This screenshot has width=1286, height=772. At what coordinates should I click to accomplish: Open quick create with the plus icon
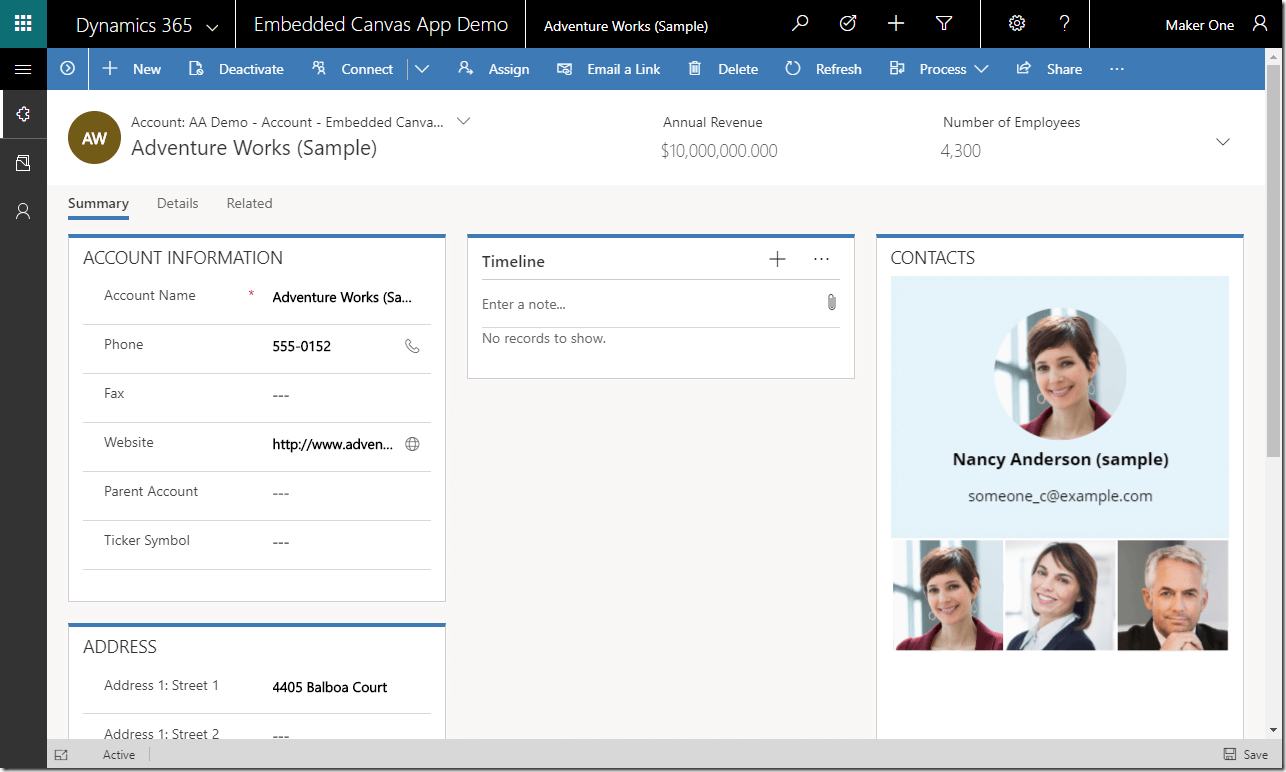click(x=895, y=22)
